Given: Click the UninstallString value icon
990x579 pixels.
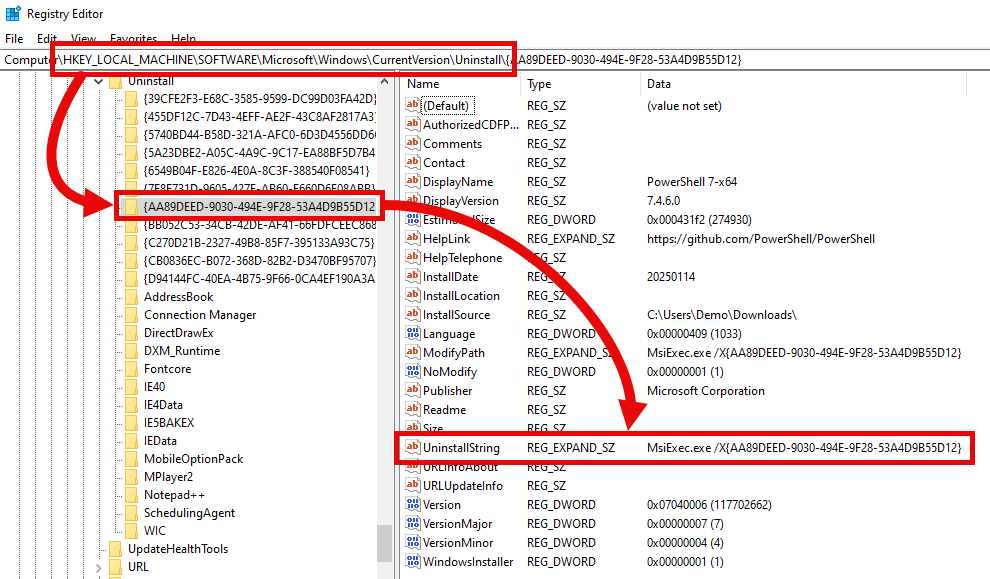Looking at the screenshot, I should (x=411, y=447).
